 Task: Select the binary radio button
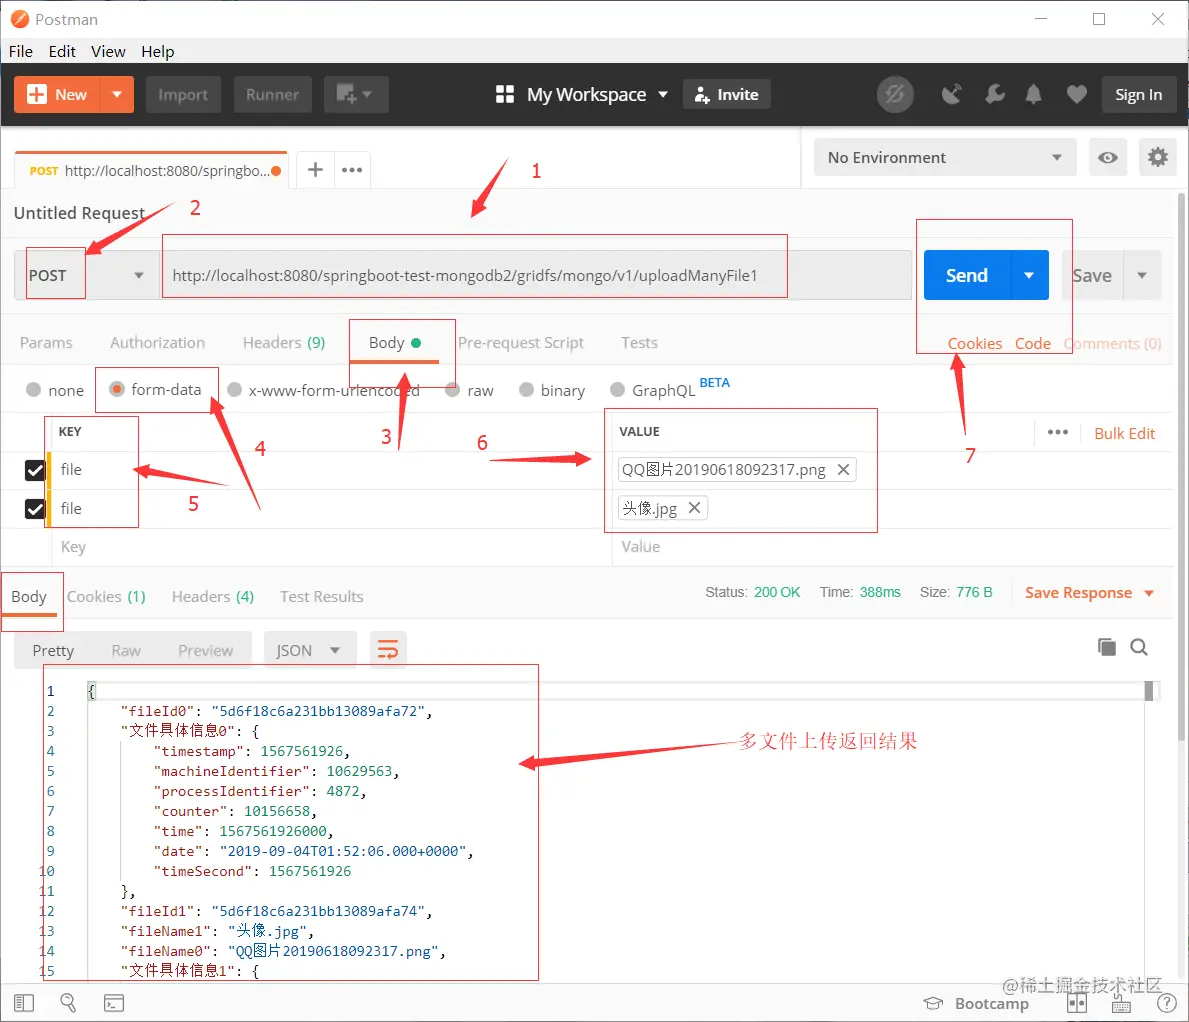coord(526,390)
